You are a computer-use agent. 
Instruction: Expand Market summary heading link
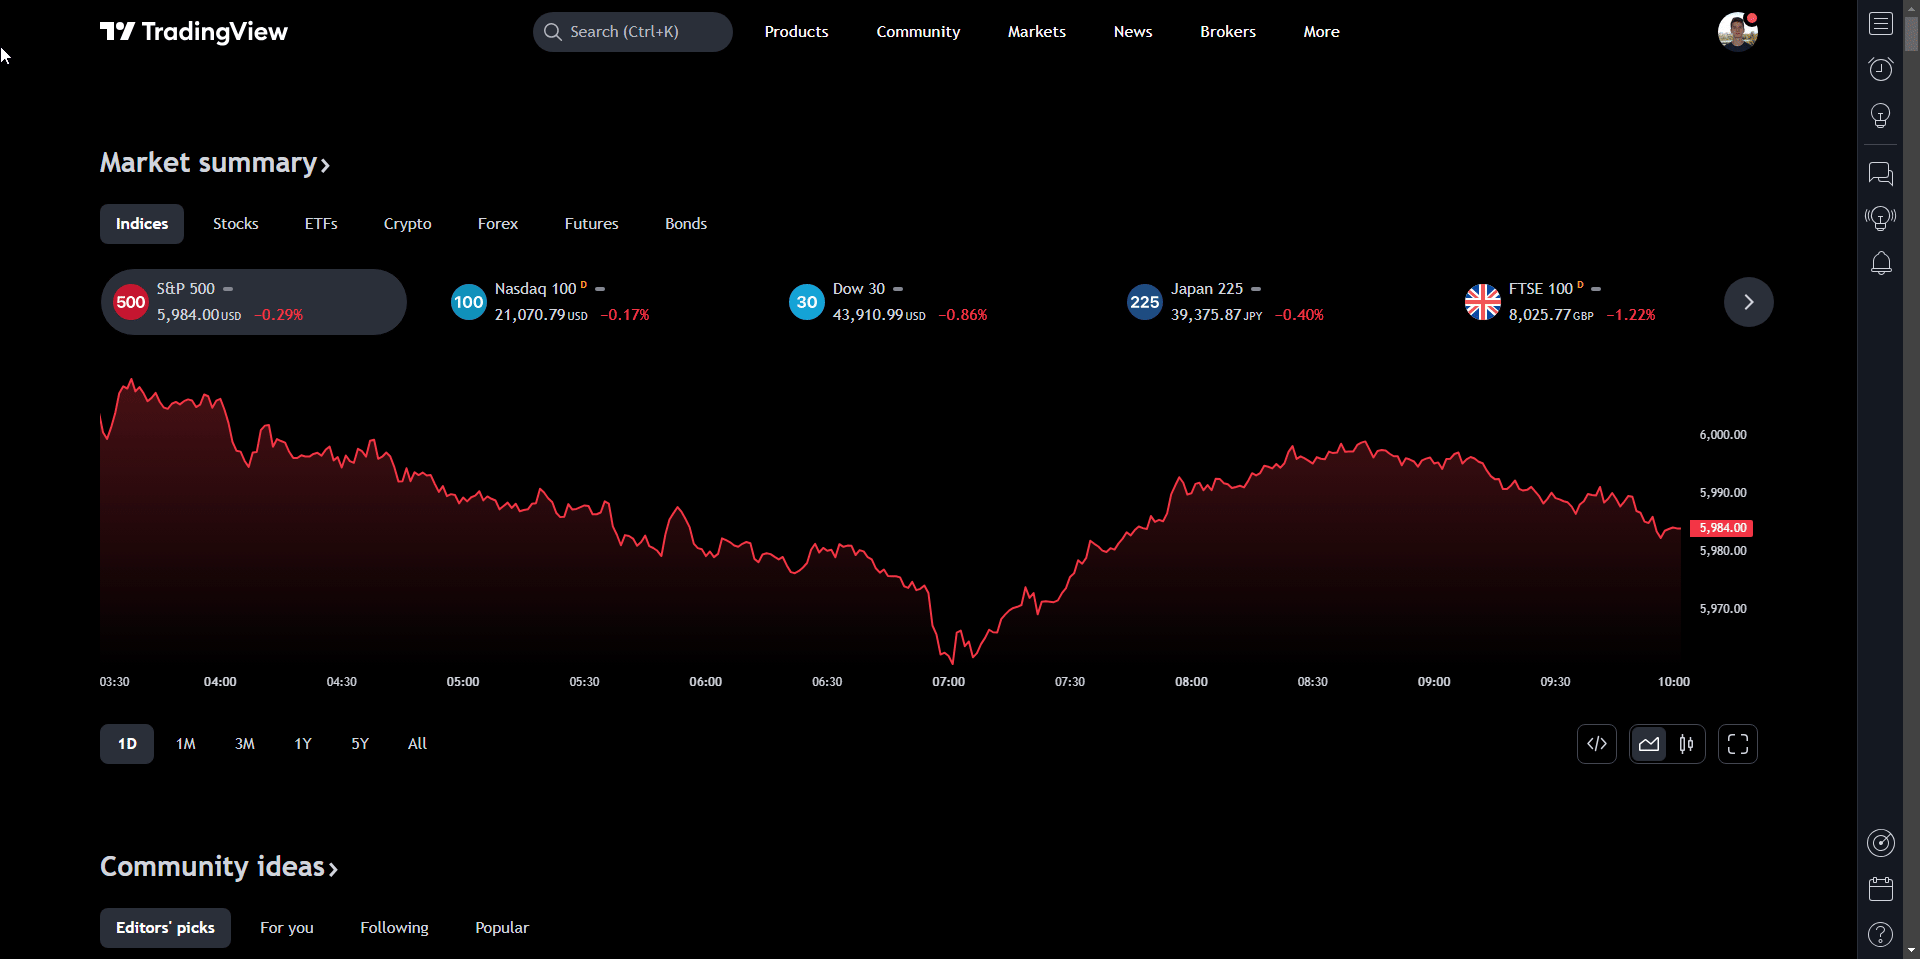[215, 163]
